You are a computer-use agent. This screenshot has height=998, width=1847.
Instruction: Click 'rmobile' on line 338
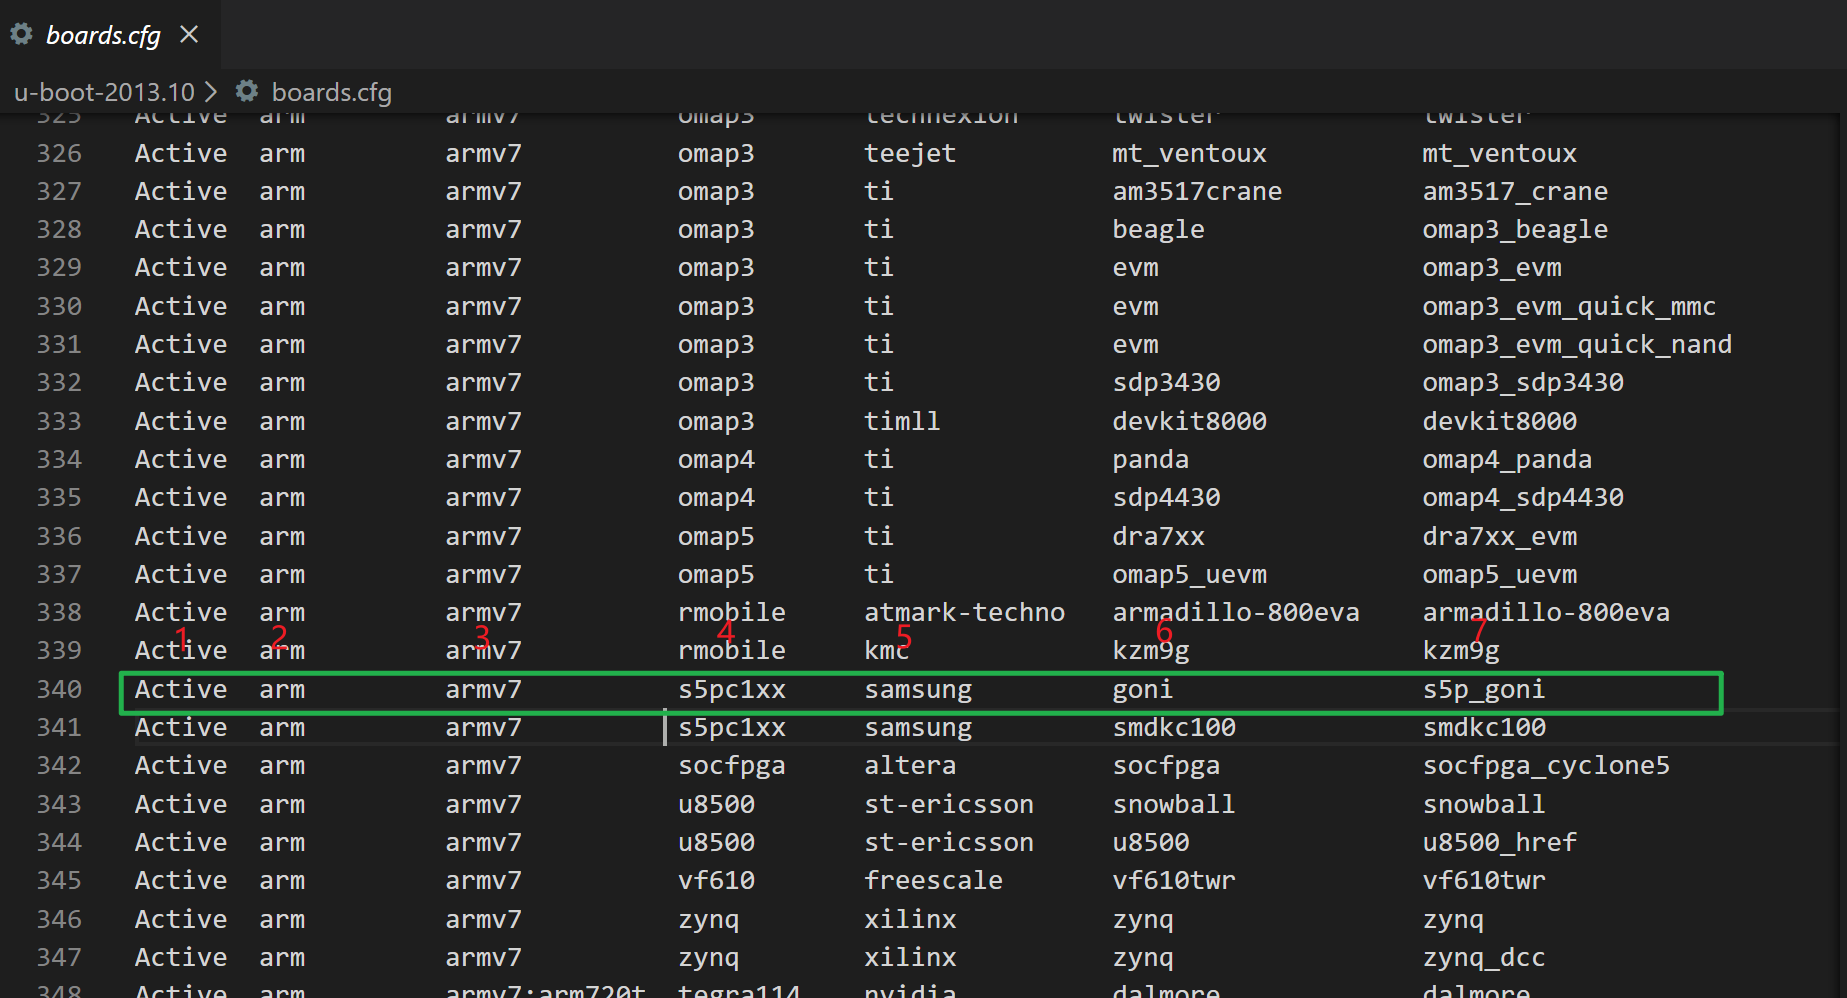(732, 612)
